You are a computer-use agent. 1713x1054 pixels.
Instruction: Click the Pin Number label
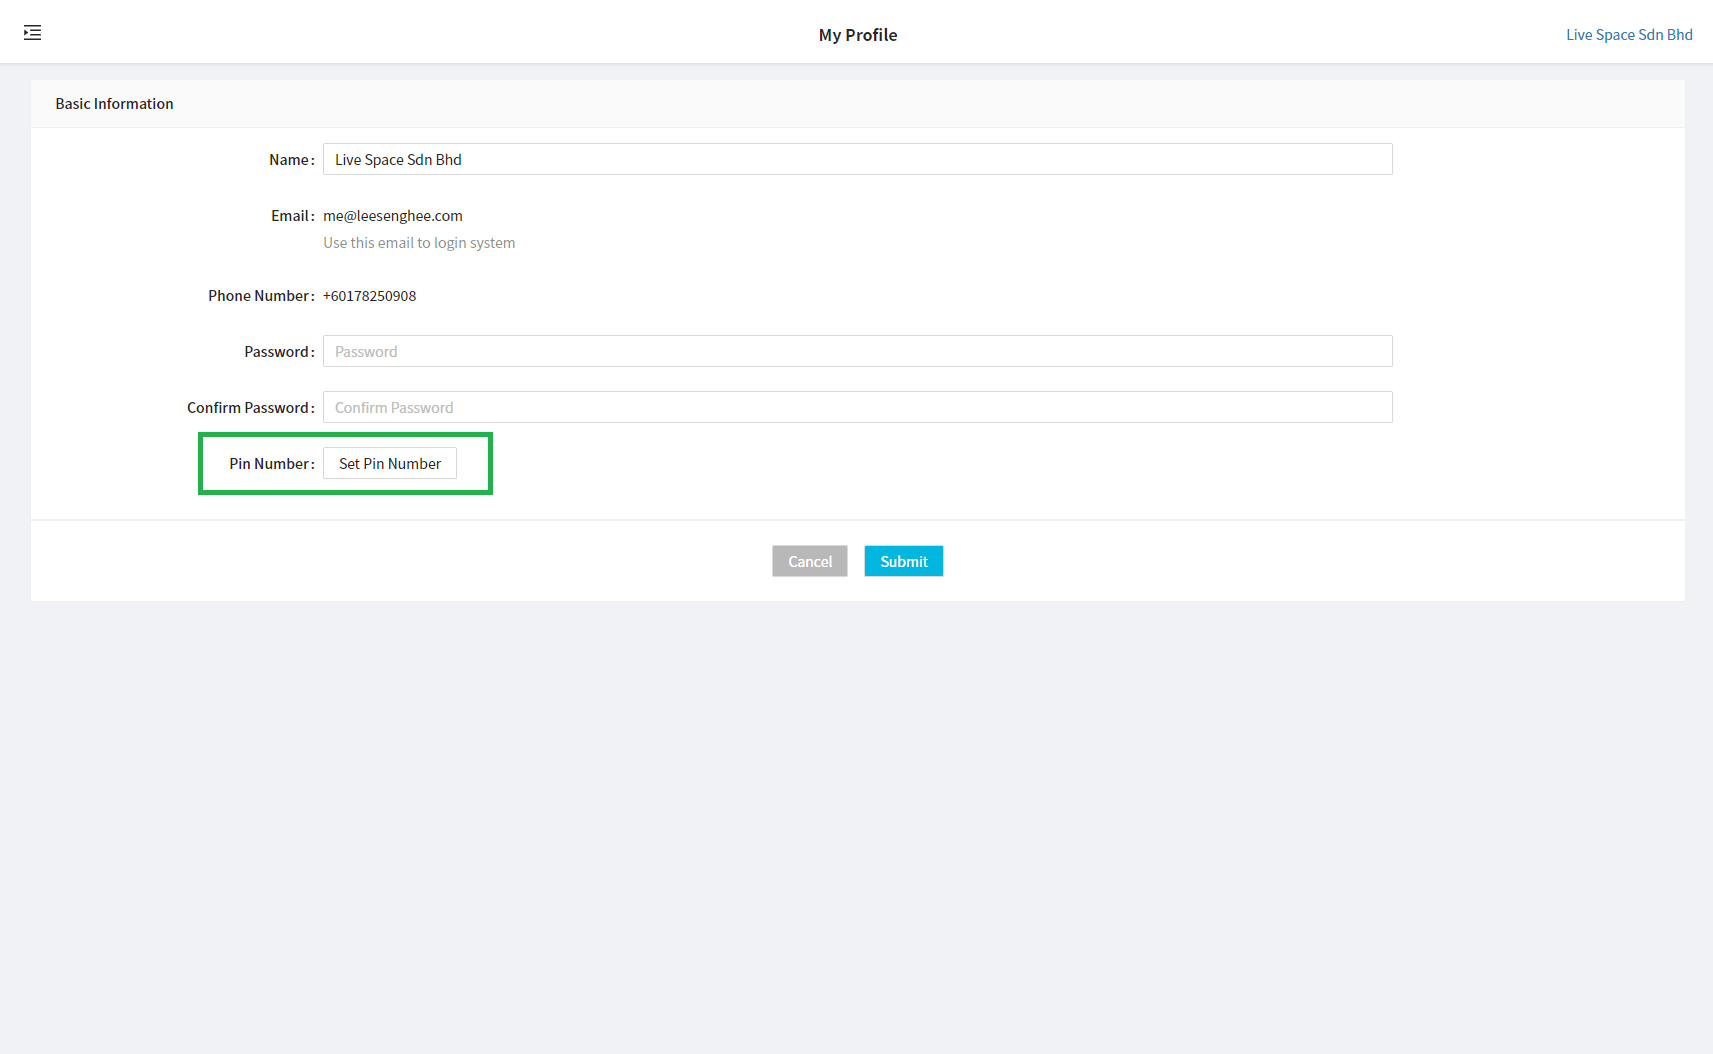268,463
